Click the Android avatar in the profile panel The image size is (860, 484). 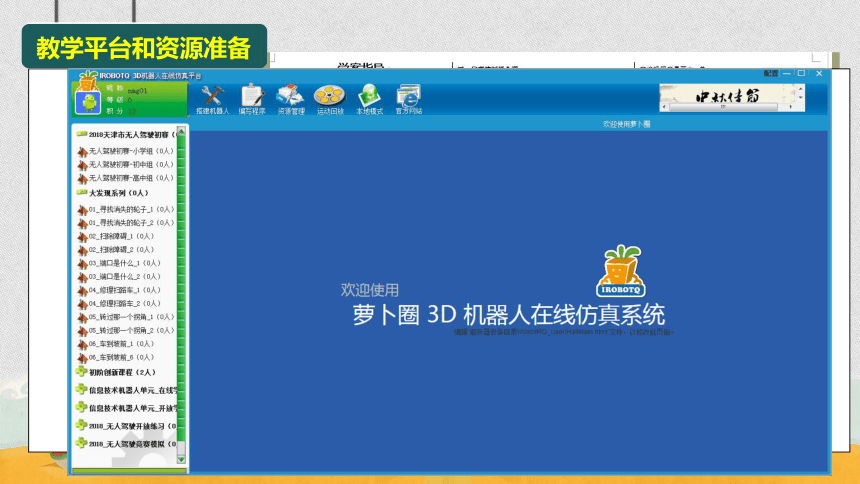88,102
